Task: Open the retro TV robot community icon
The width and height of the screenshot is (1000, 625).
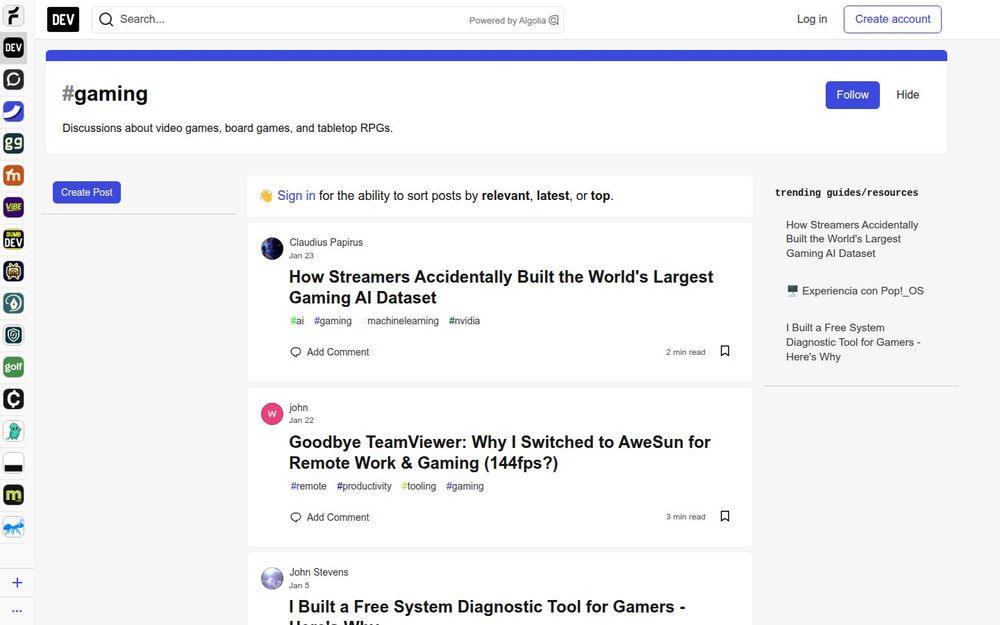Action: point(13,271)
